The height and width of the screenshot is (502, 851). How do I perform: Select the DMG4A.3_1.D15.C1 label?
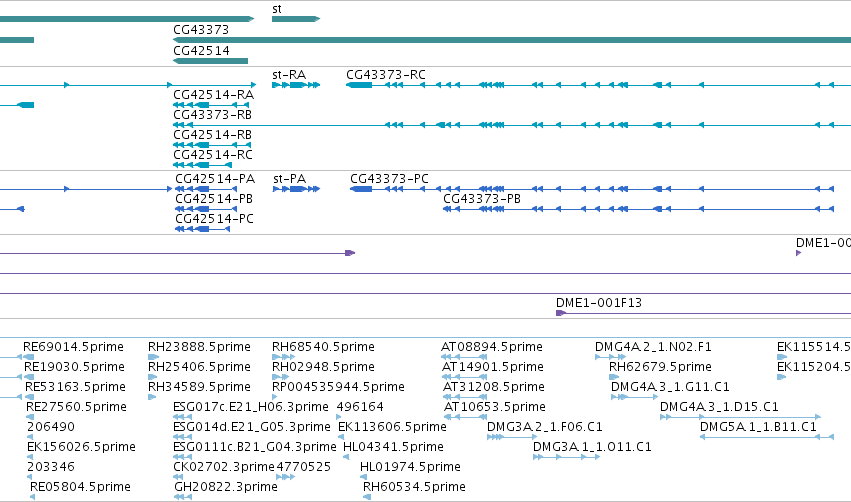[x=719, y=407]
